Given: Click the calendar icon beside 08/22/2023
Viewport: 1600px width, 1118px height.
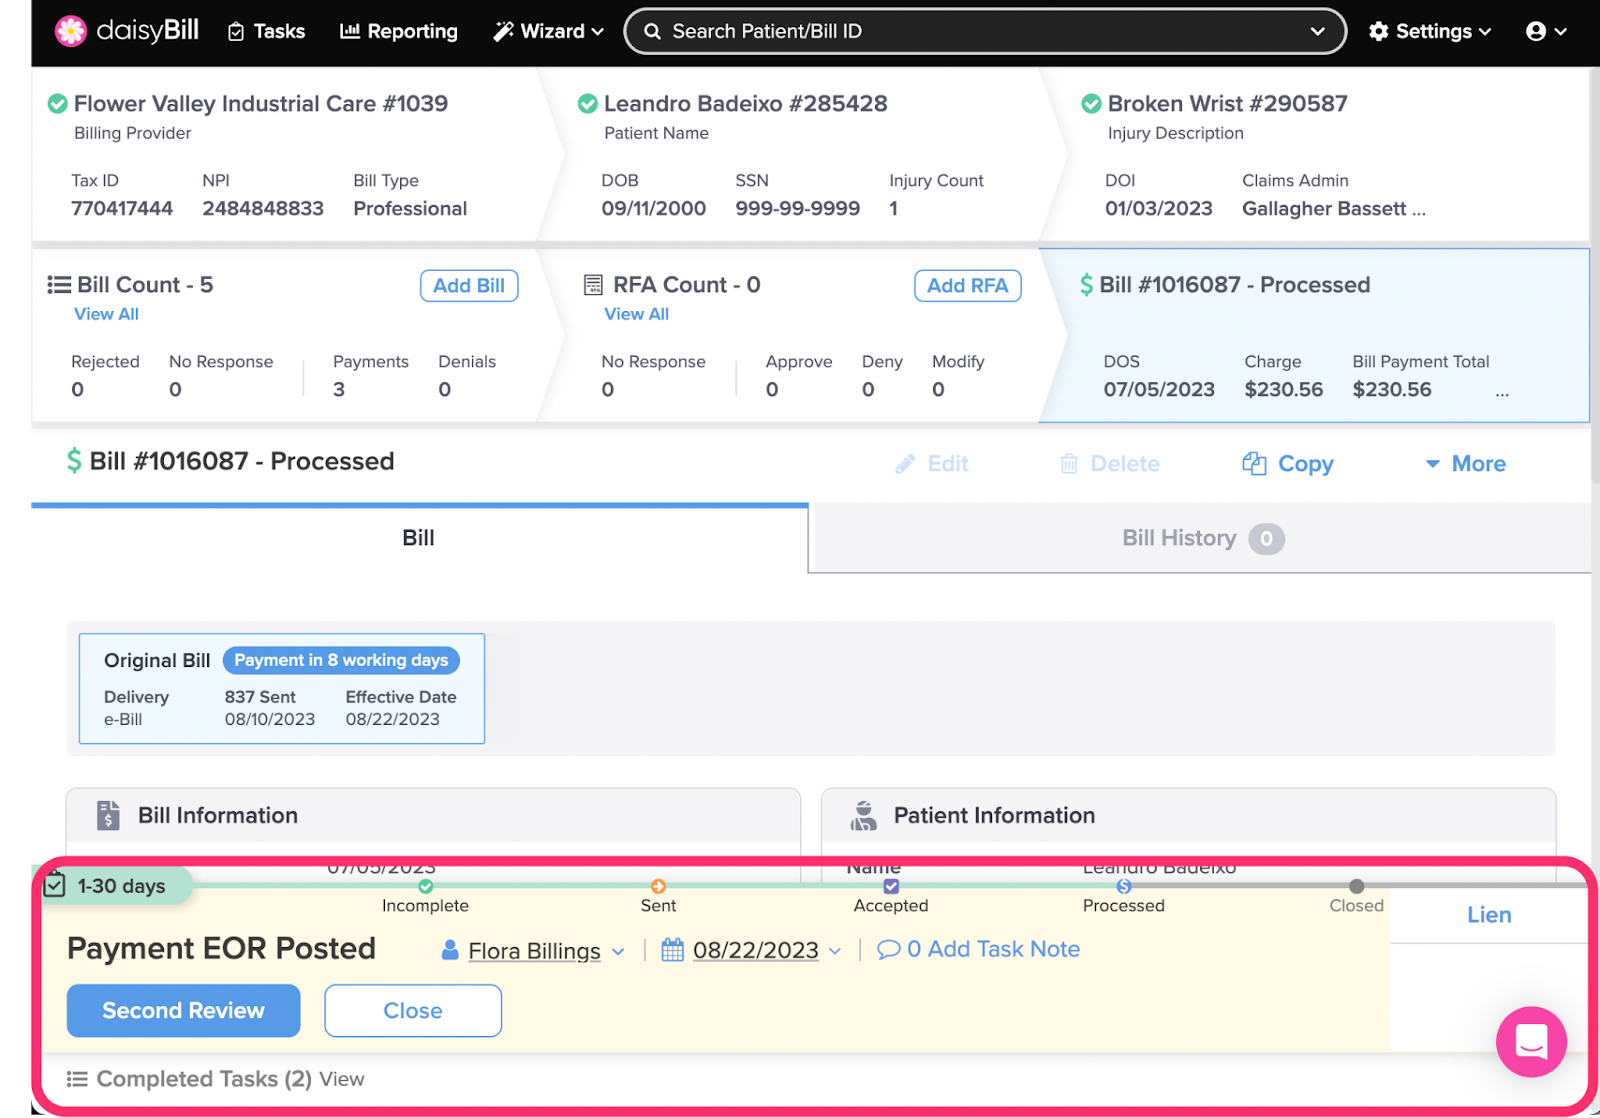Looking at the screenshot, I should tap(673, 950).
